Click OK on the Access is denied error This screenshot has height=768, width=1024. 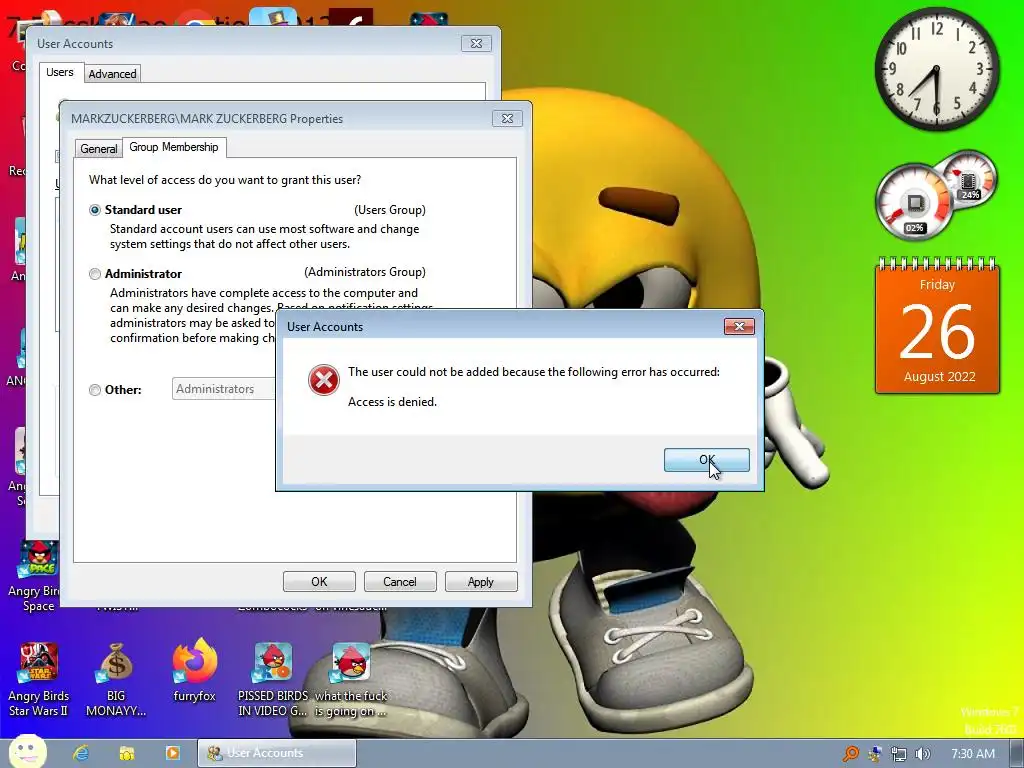click(706, 460)
